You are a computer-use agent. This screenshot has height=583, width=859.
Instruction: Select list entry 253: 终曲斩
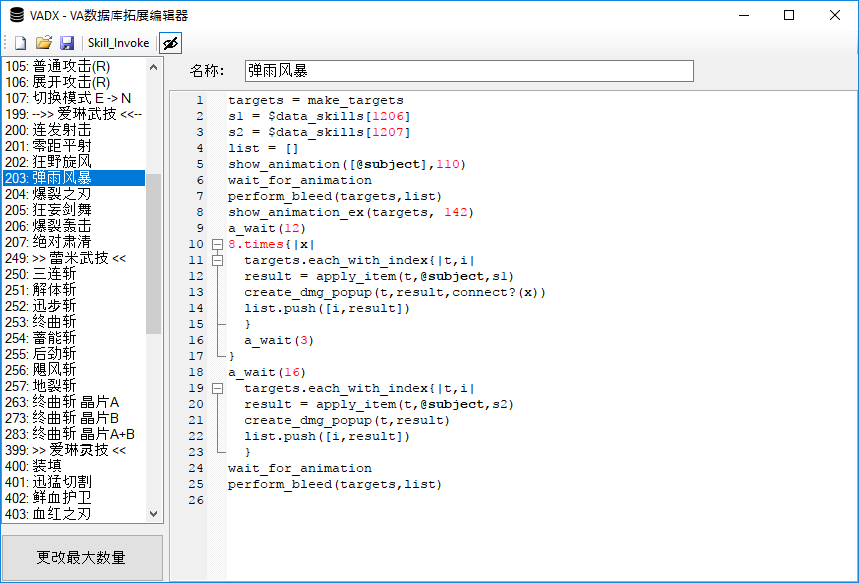pyautogui.click(x=74, y=322)
